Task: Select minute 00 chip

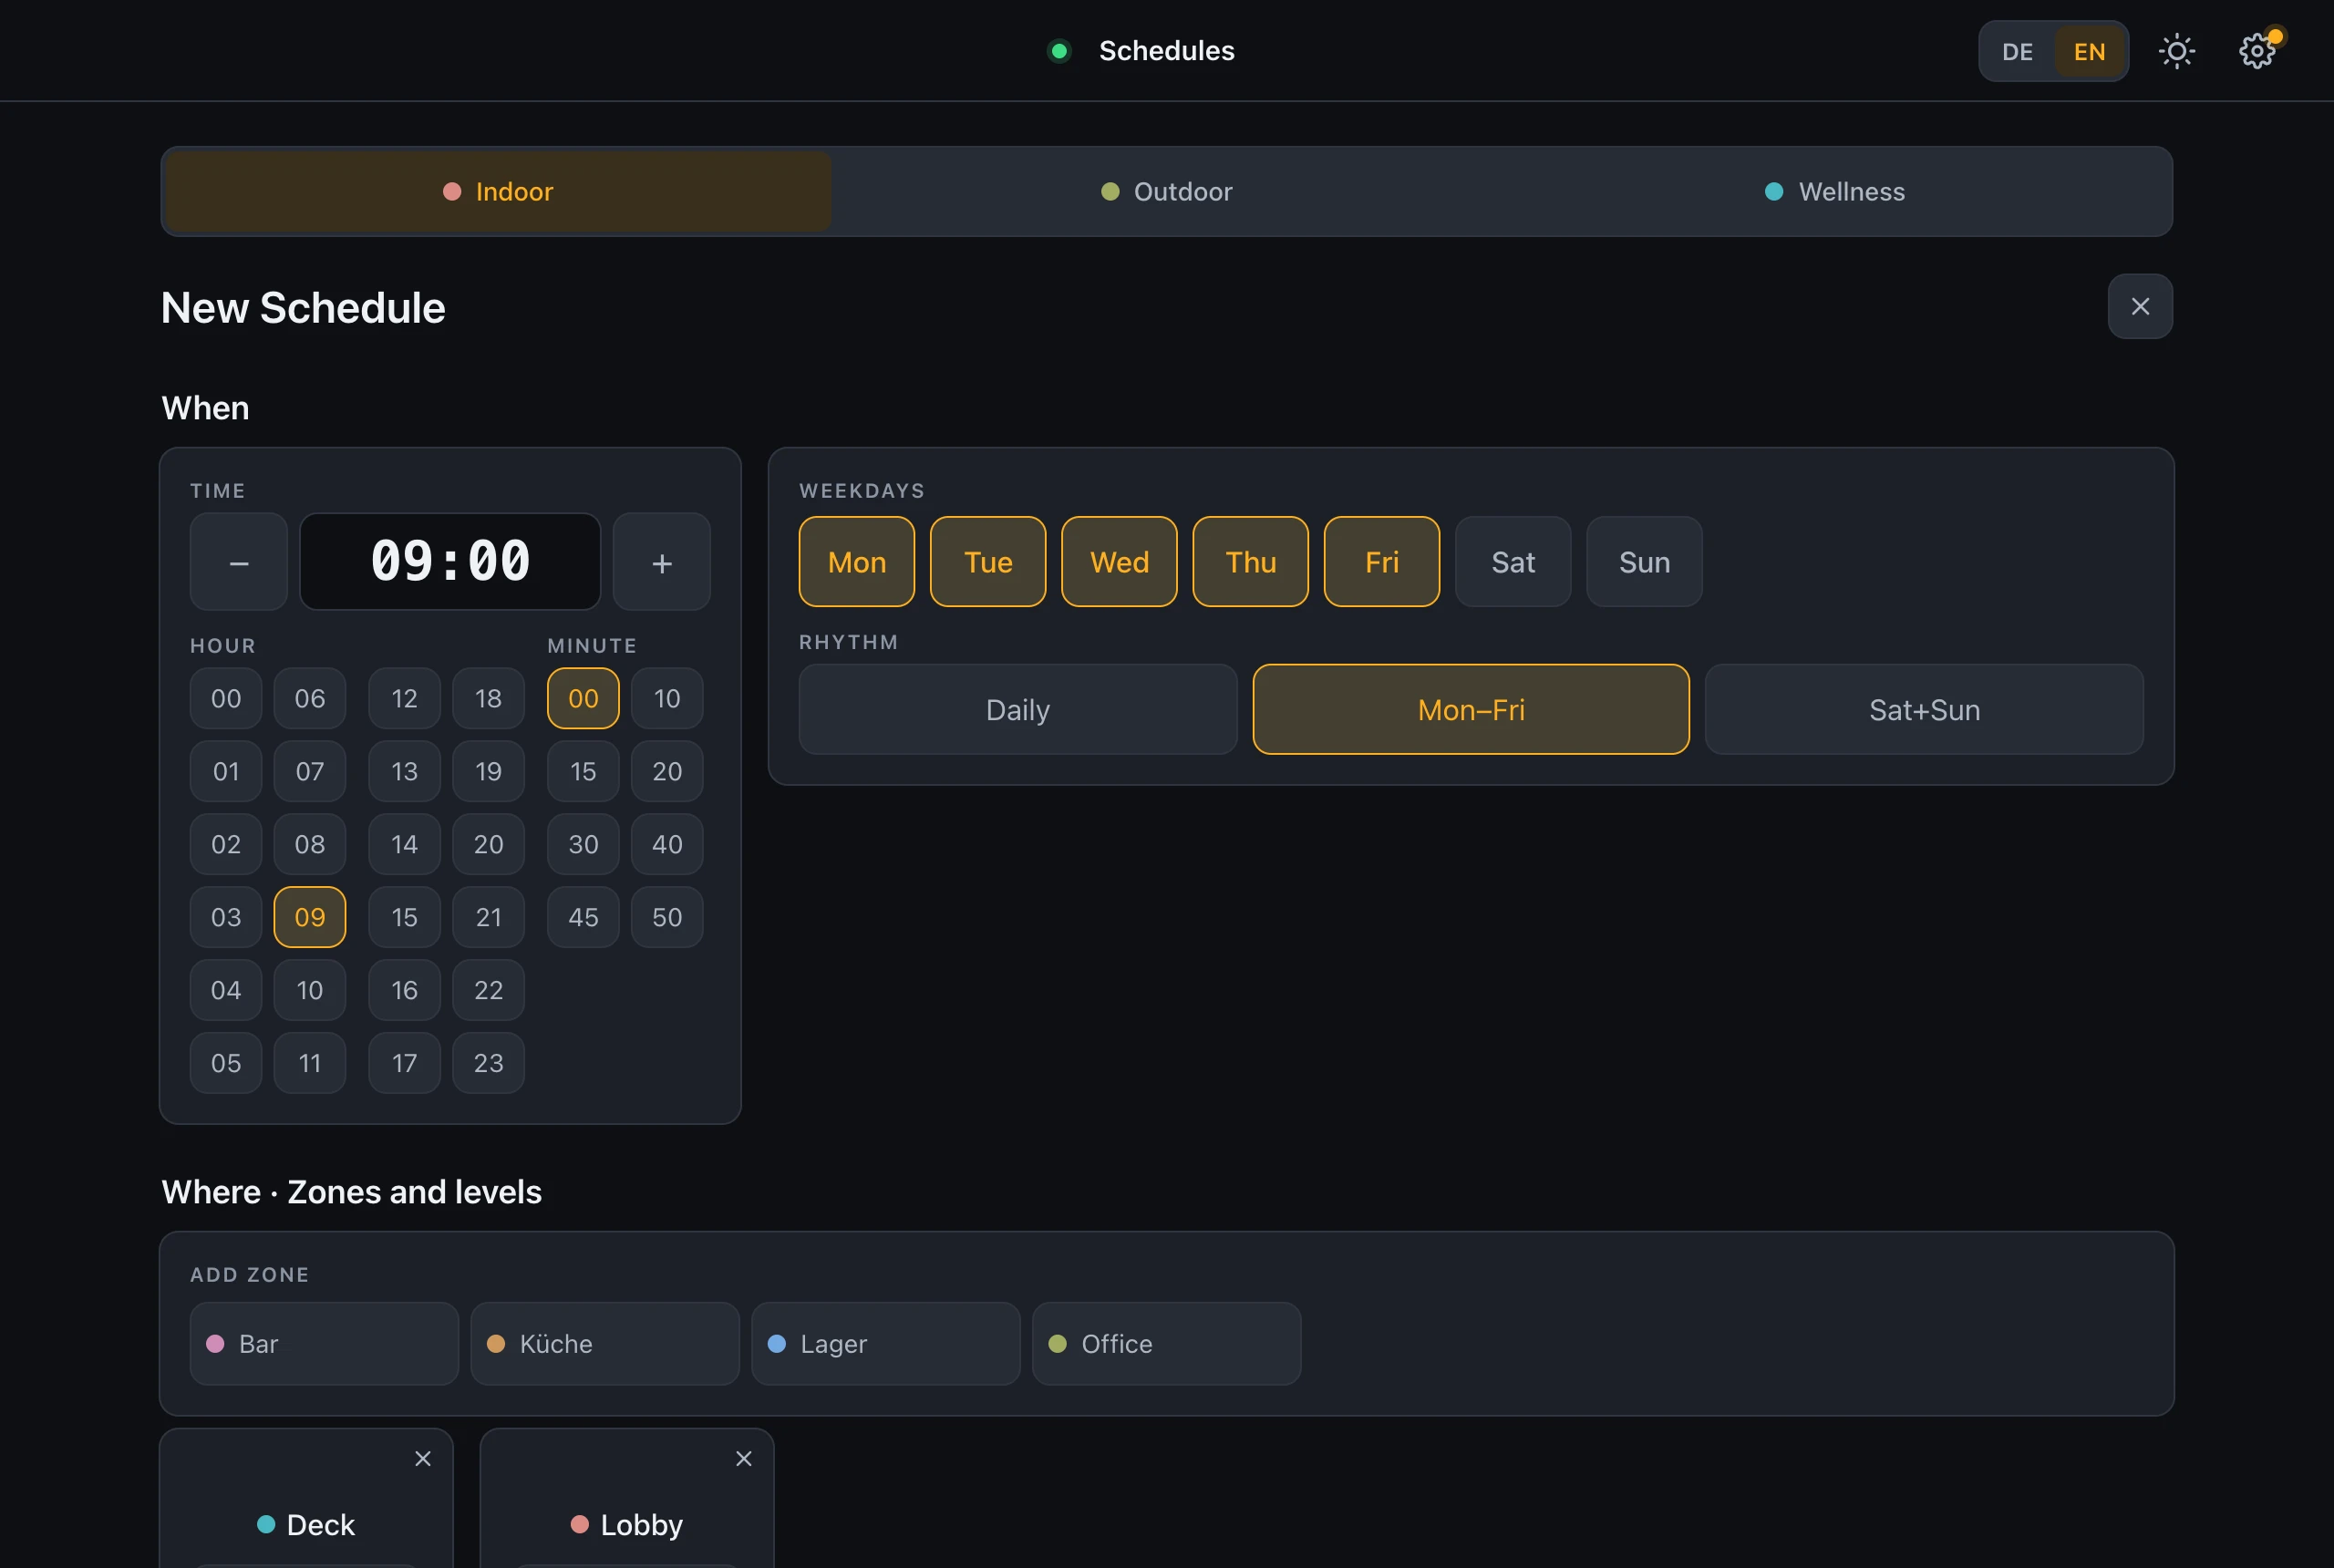Action: pyautogui.click(x=583, y=698)
